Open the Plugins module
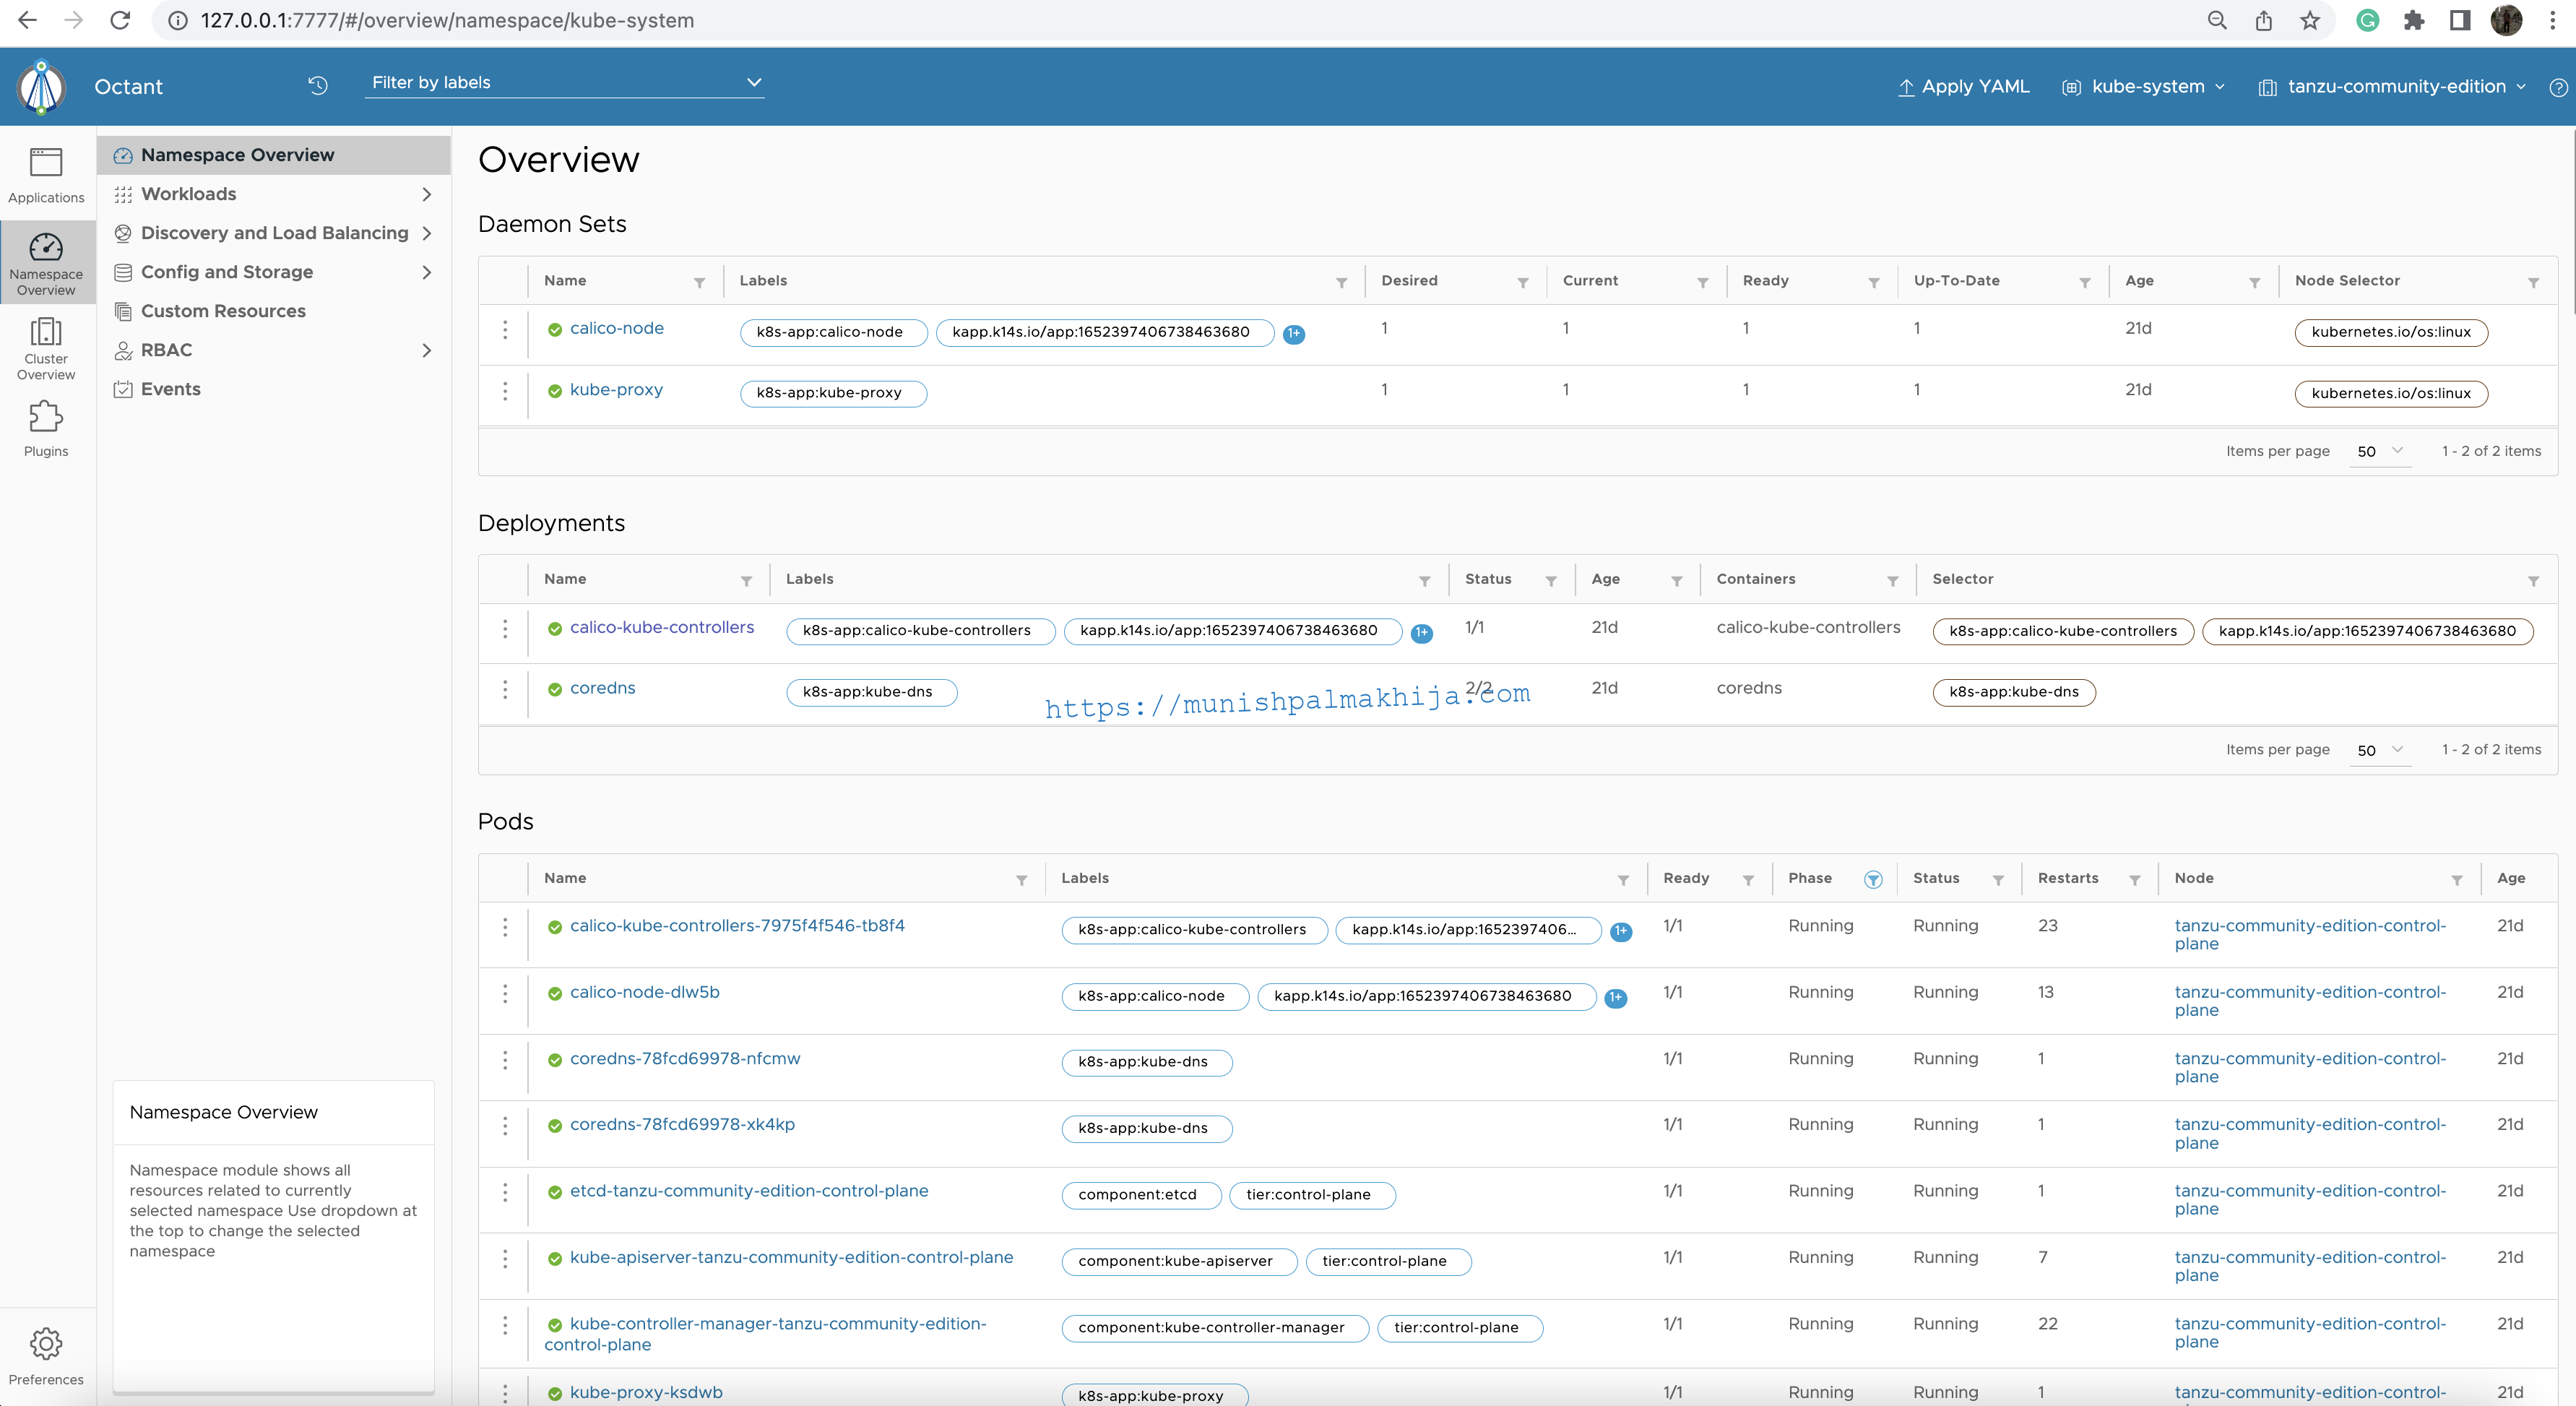The image size is (2576, 1406). [x=46, y=428]
